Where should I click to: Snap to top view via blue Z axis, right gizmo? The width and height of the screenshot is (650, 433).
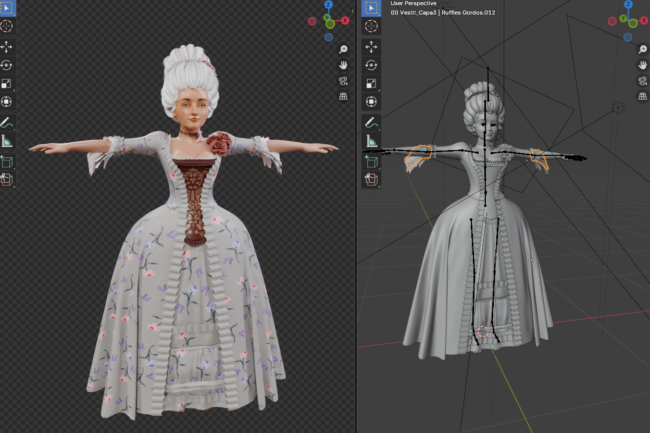[x=628, y=4]
